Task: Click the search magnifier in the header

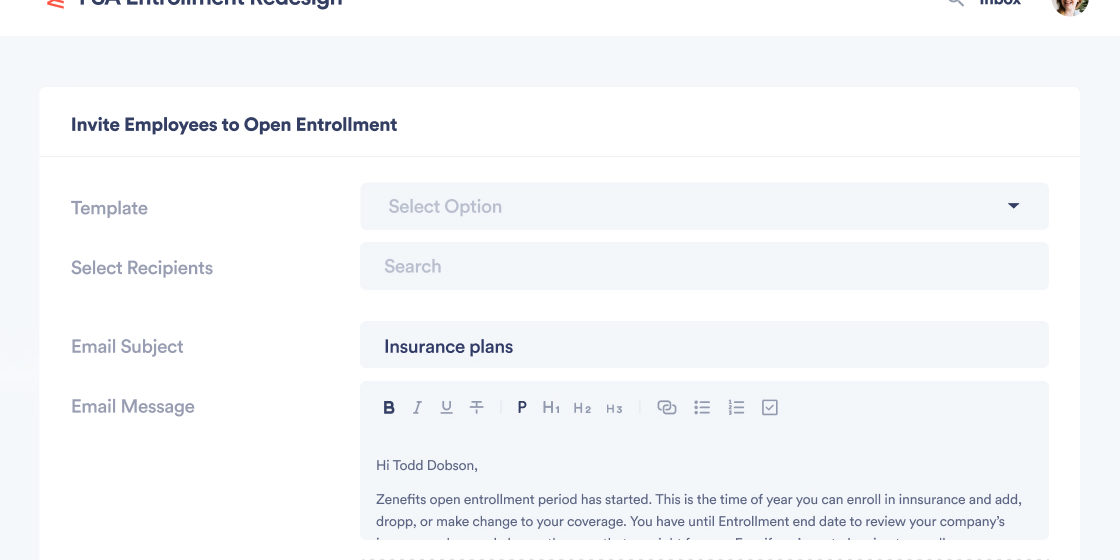Action: click(x=955, y=2)
